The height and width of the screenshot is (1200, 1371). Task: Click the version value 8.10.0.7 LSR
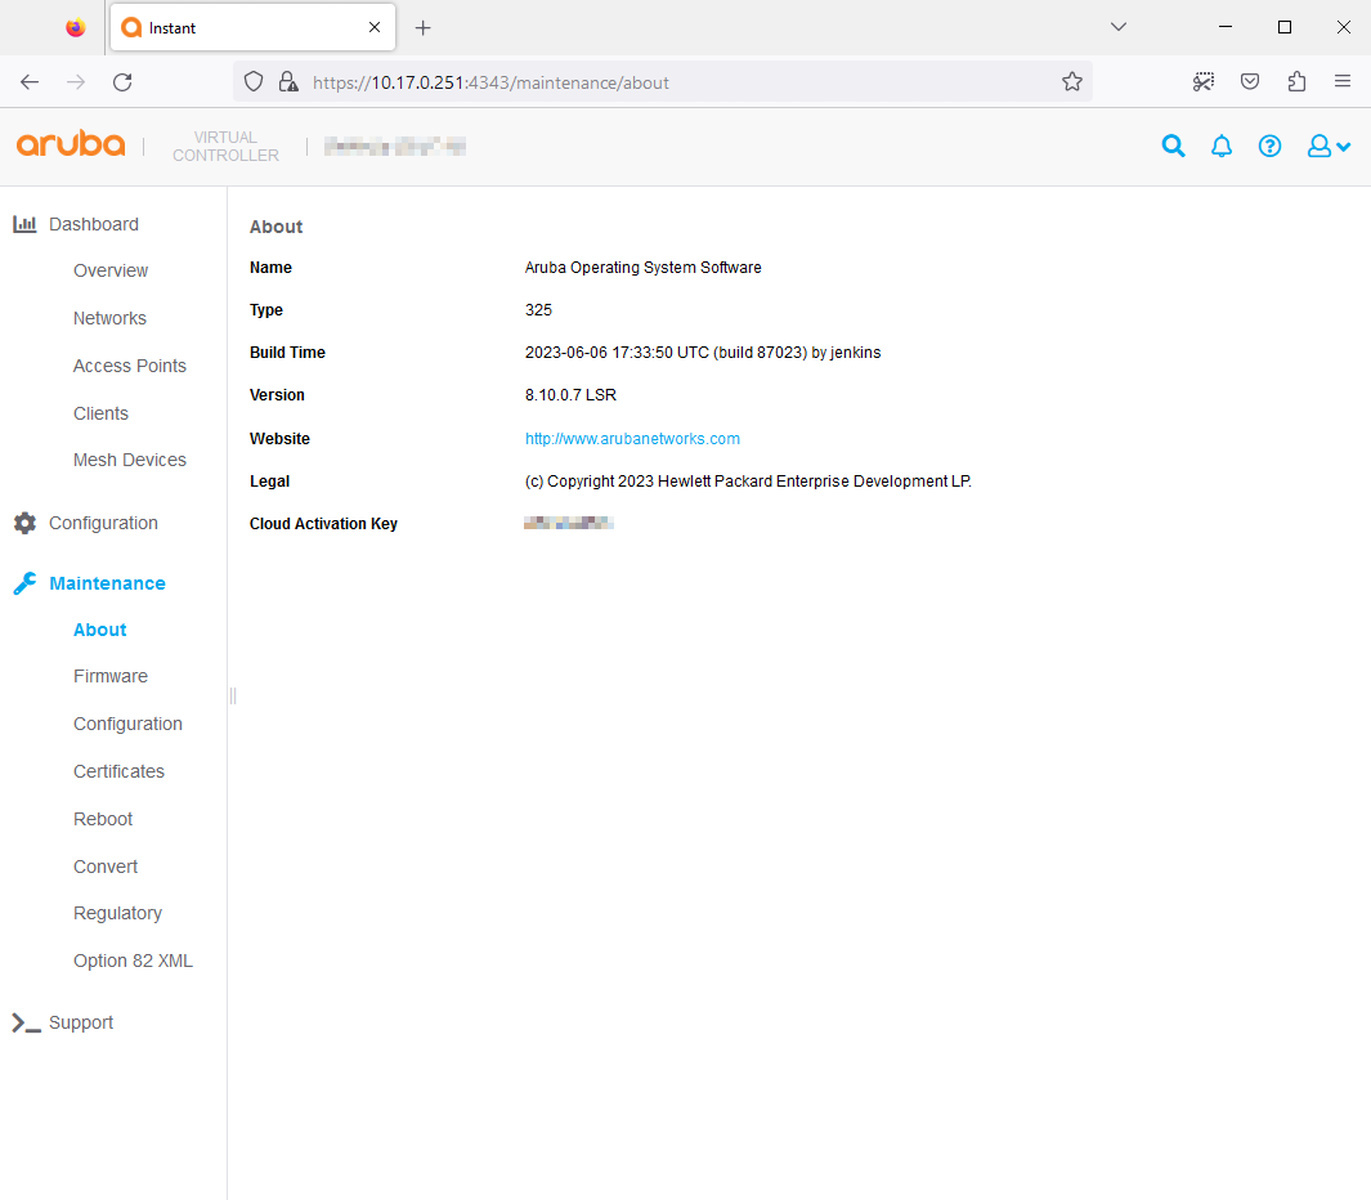(x=571, y=395)
